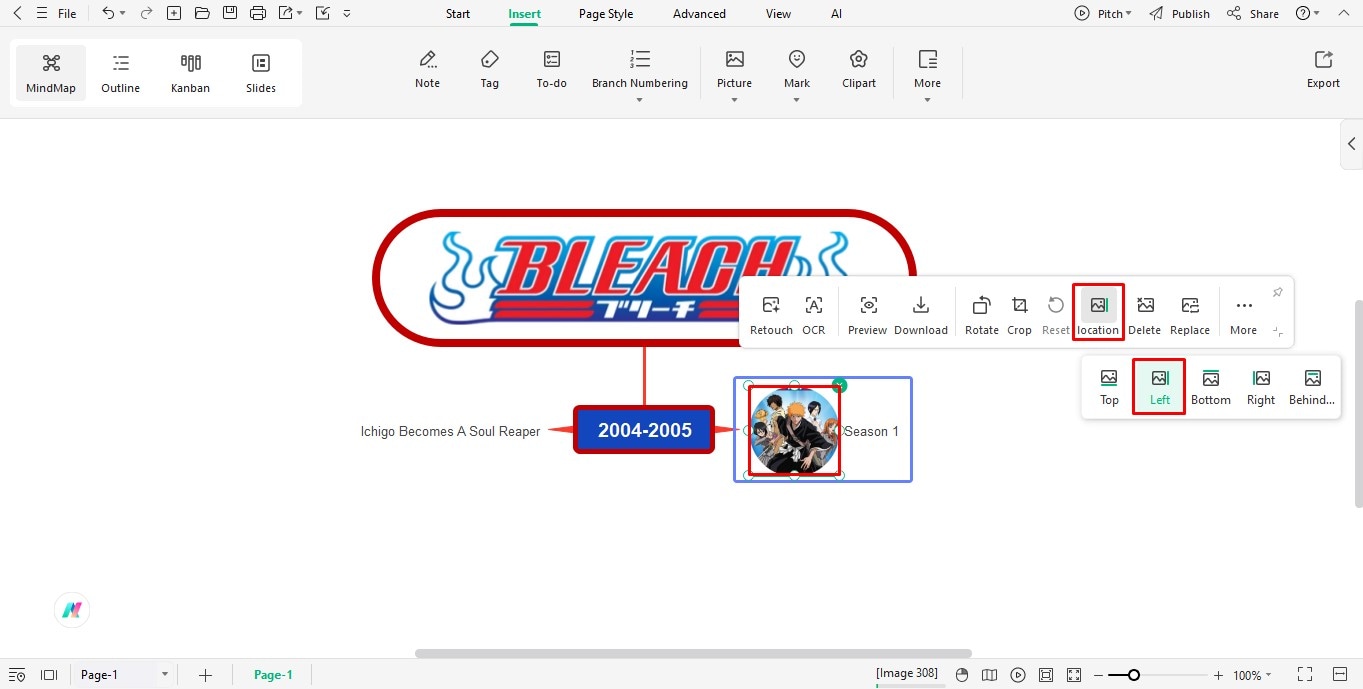The width and height of the screenshot is (1363, 689).
Task: Click the zoom slider handle
Action: point(1133,675)
